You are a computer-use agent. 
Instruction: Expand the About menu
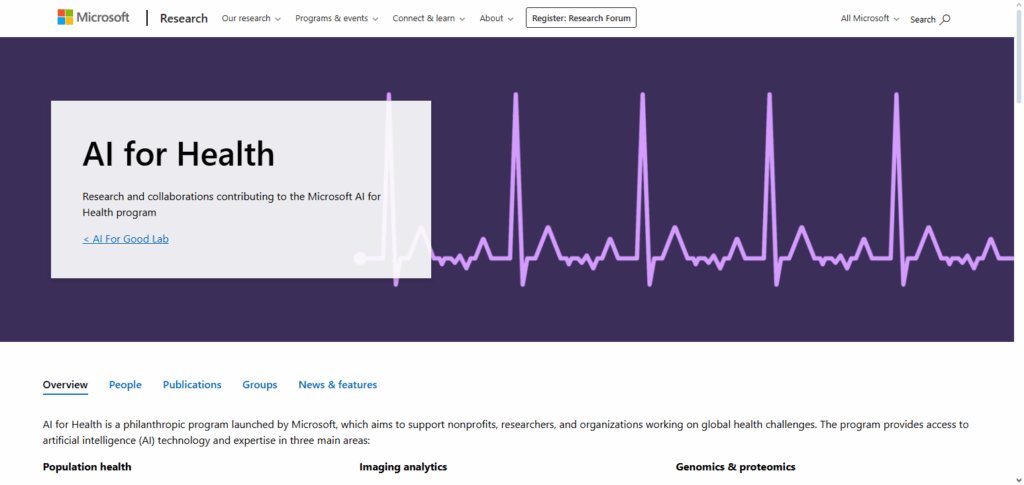(x=496, y=18)
